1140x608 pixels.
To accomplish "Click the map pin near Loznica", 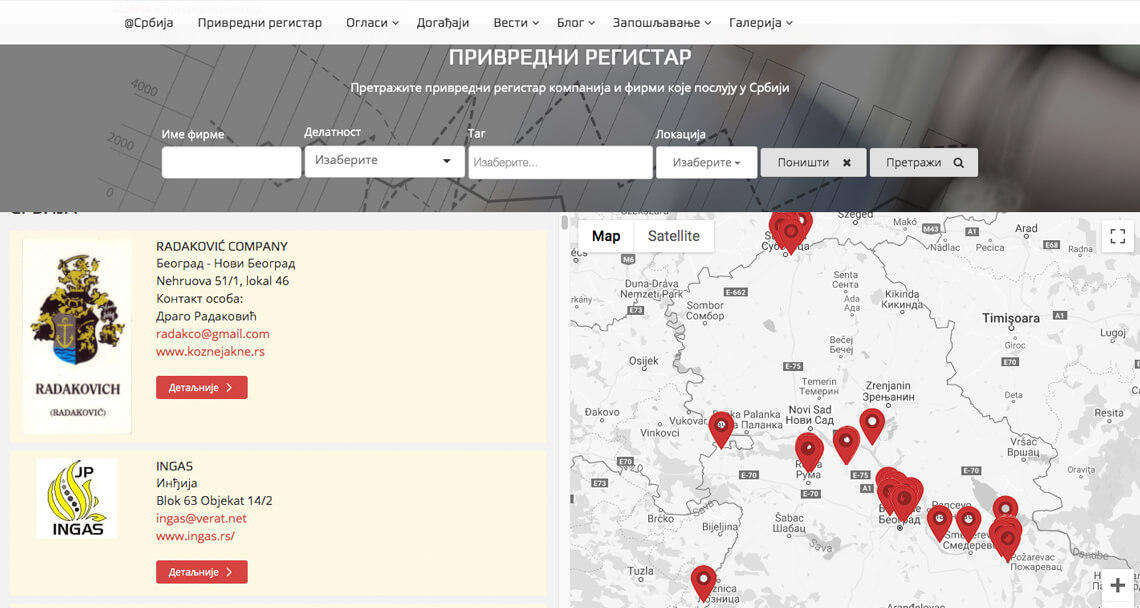I will pos(703,583).
